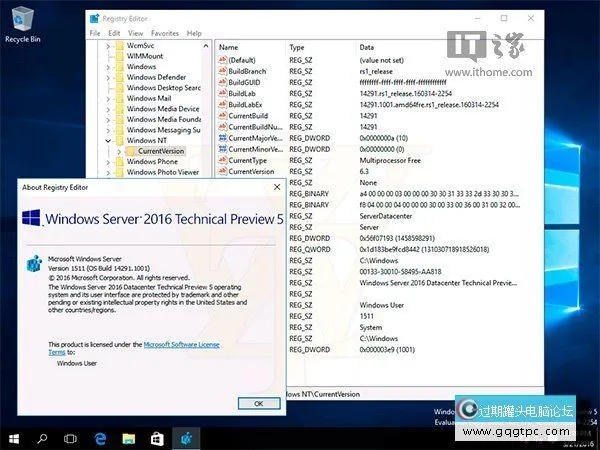Expand the Windows Defender key
Image resolution: width=600 pixels, height=450 pixels.
tap(107, 77)
